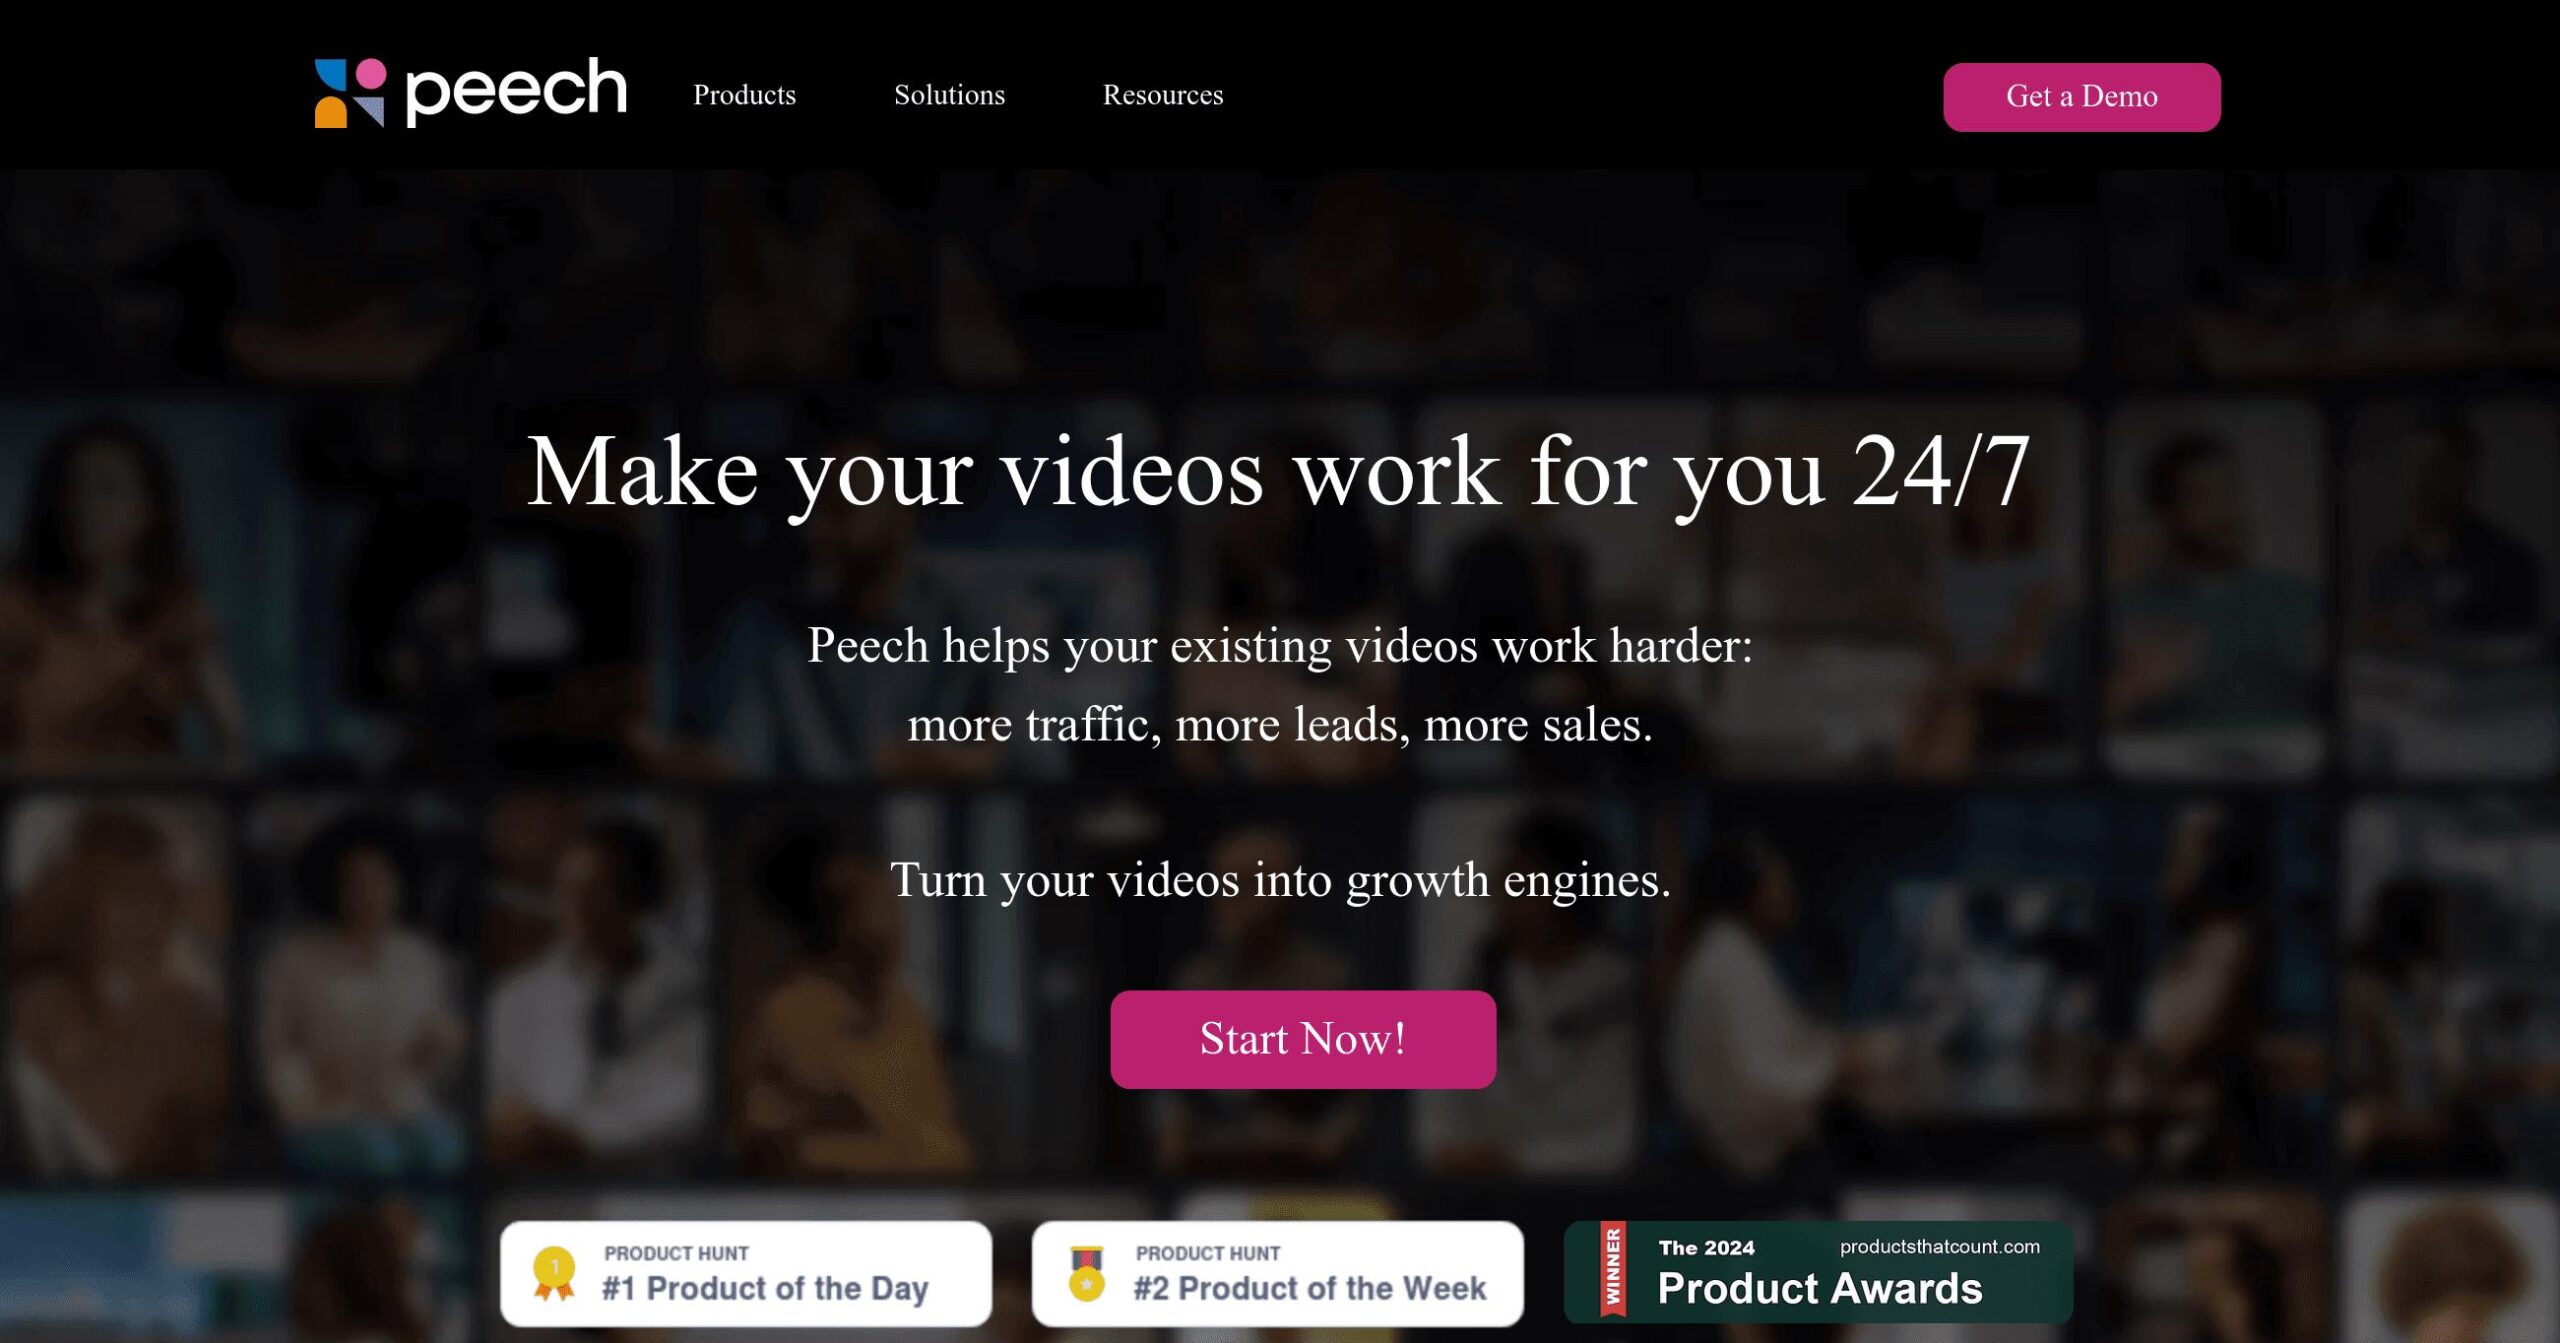The height and width of the screenshot is (1343, 2560).
Task: Click the gold #1 medal ribbon icon
Action: click(554, 1273)
